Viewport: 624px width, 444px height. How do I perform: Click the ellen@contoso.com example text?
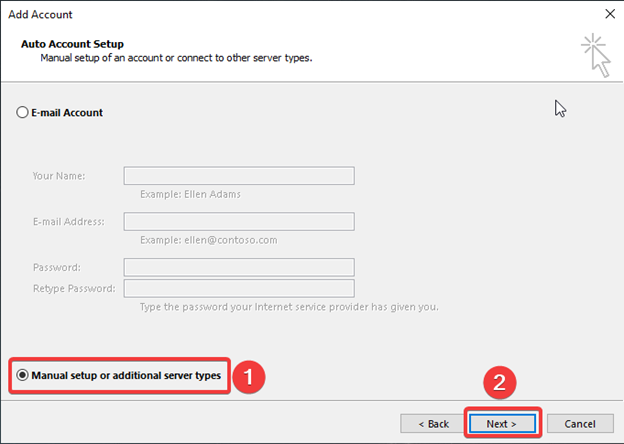[231, 240]
